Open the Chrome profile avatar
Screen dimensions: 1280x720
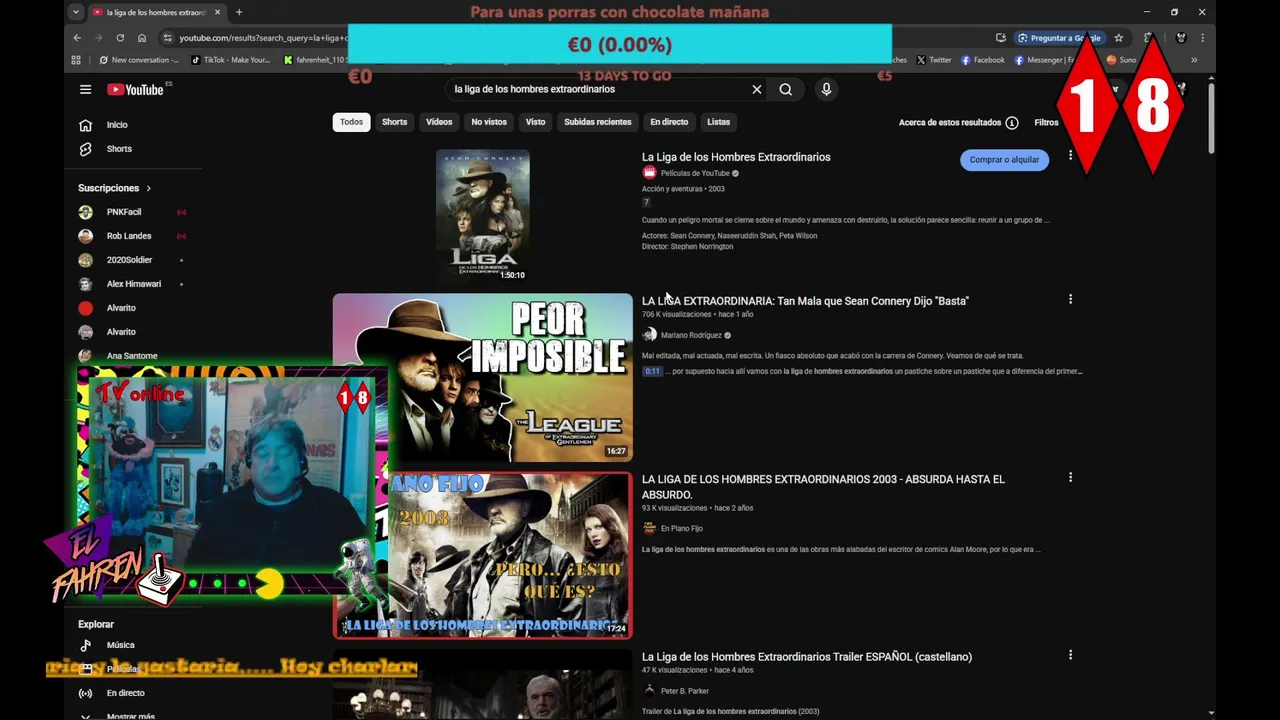[1181, 38]
